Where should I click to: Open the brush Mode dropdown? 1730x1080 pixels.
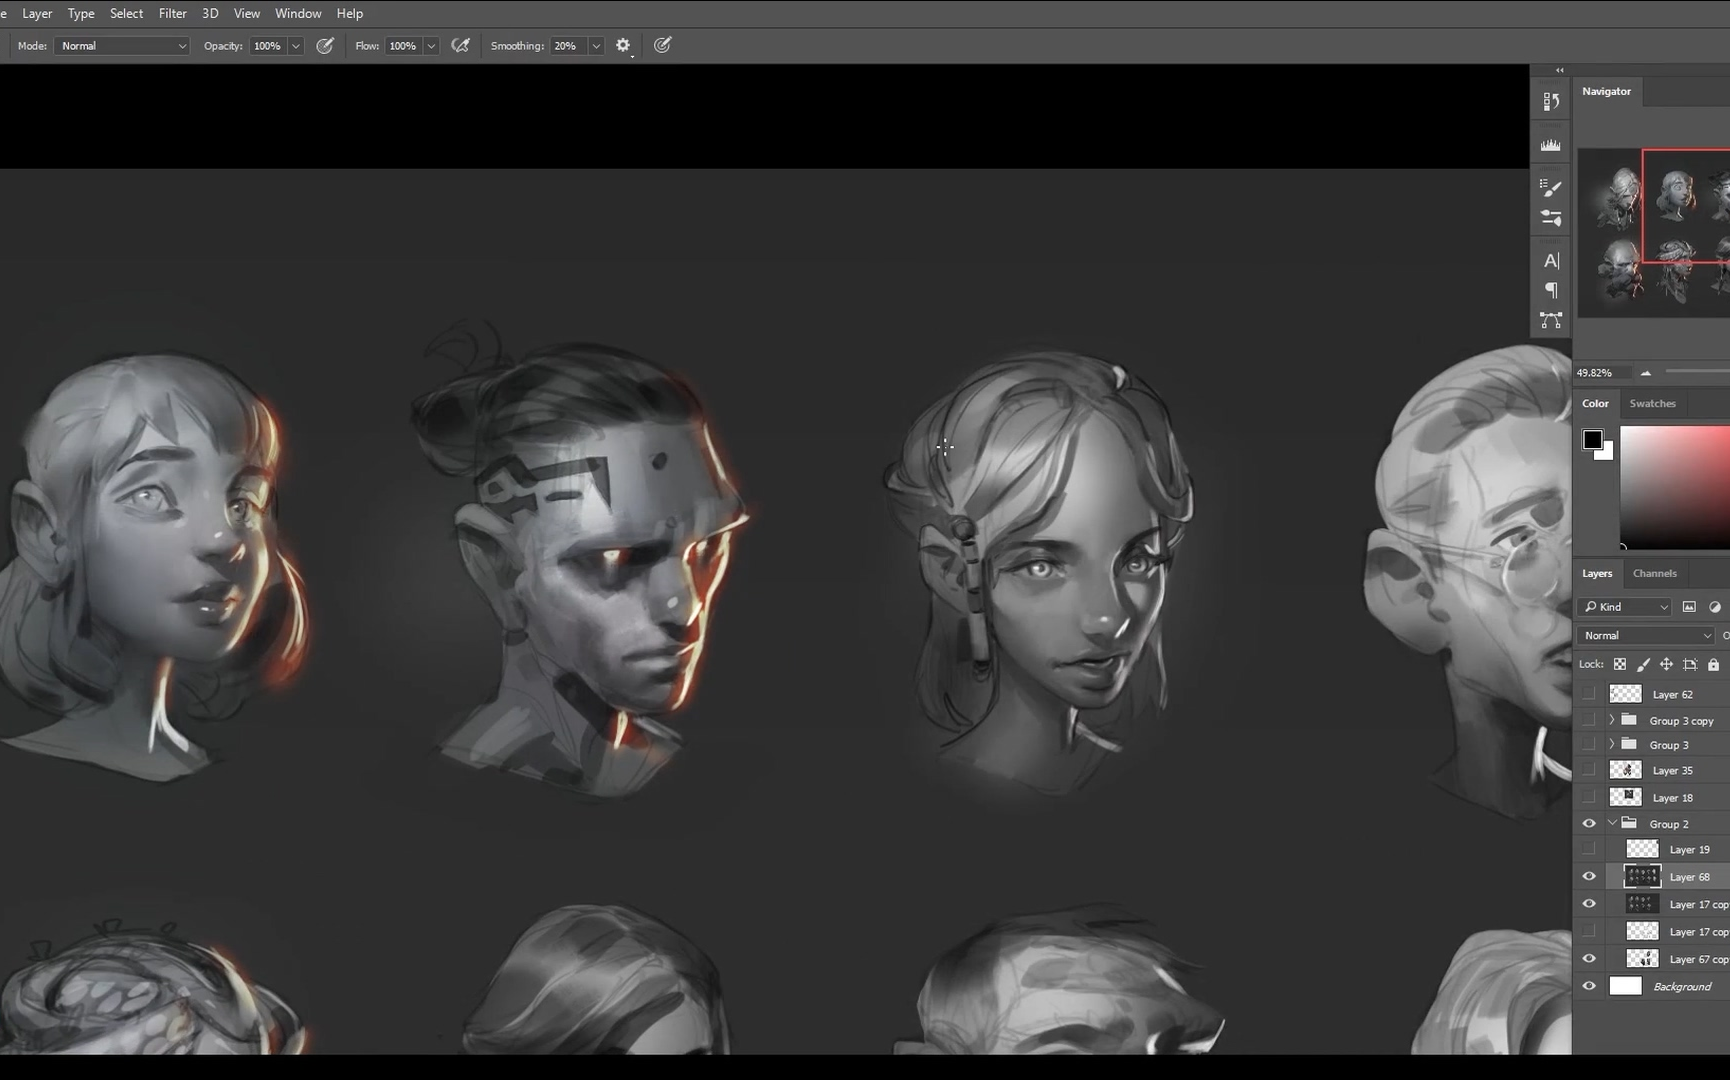pos(122,46)
